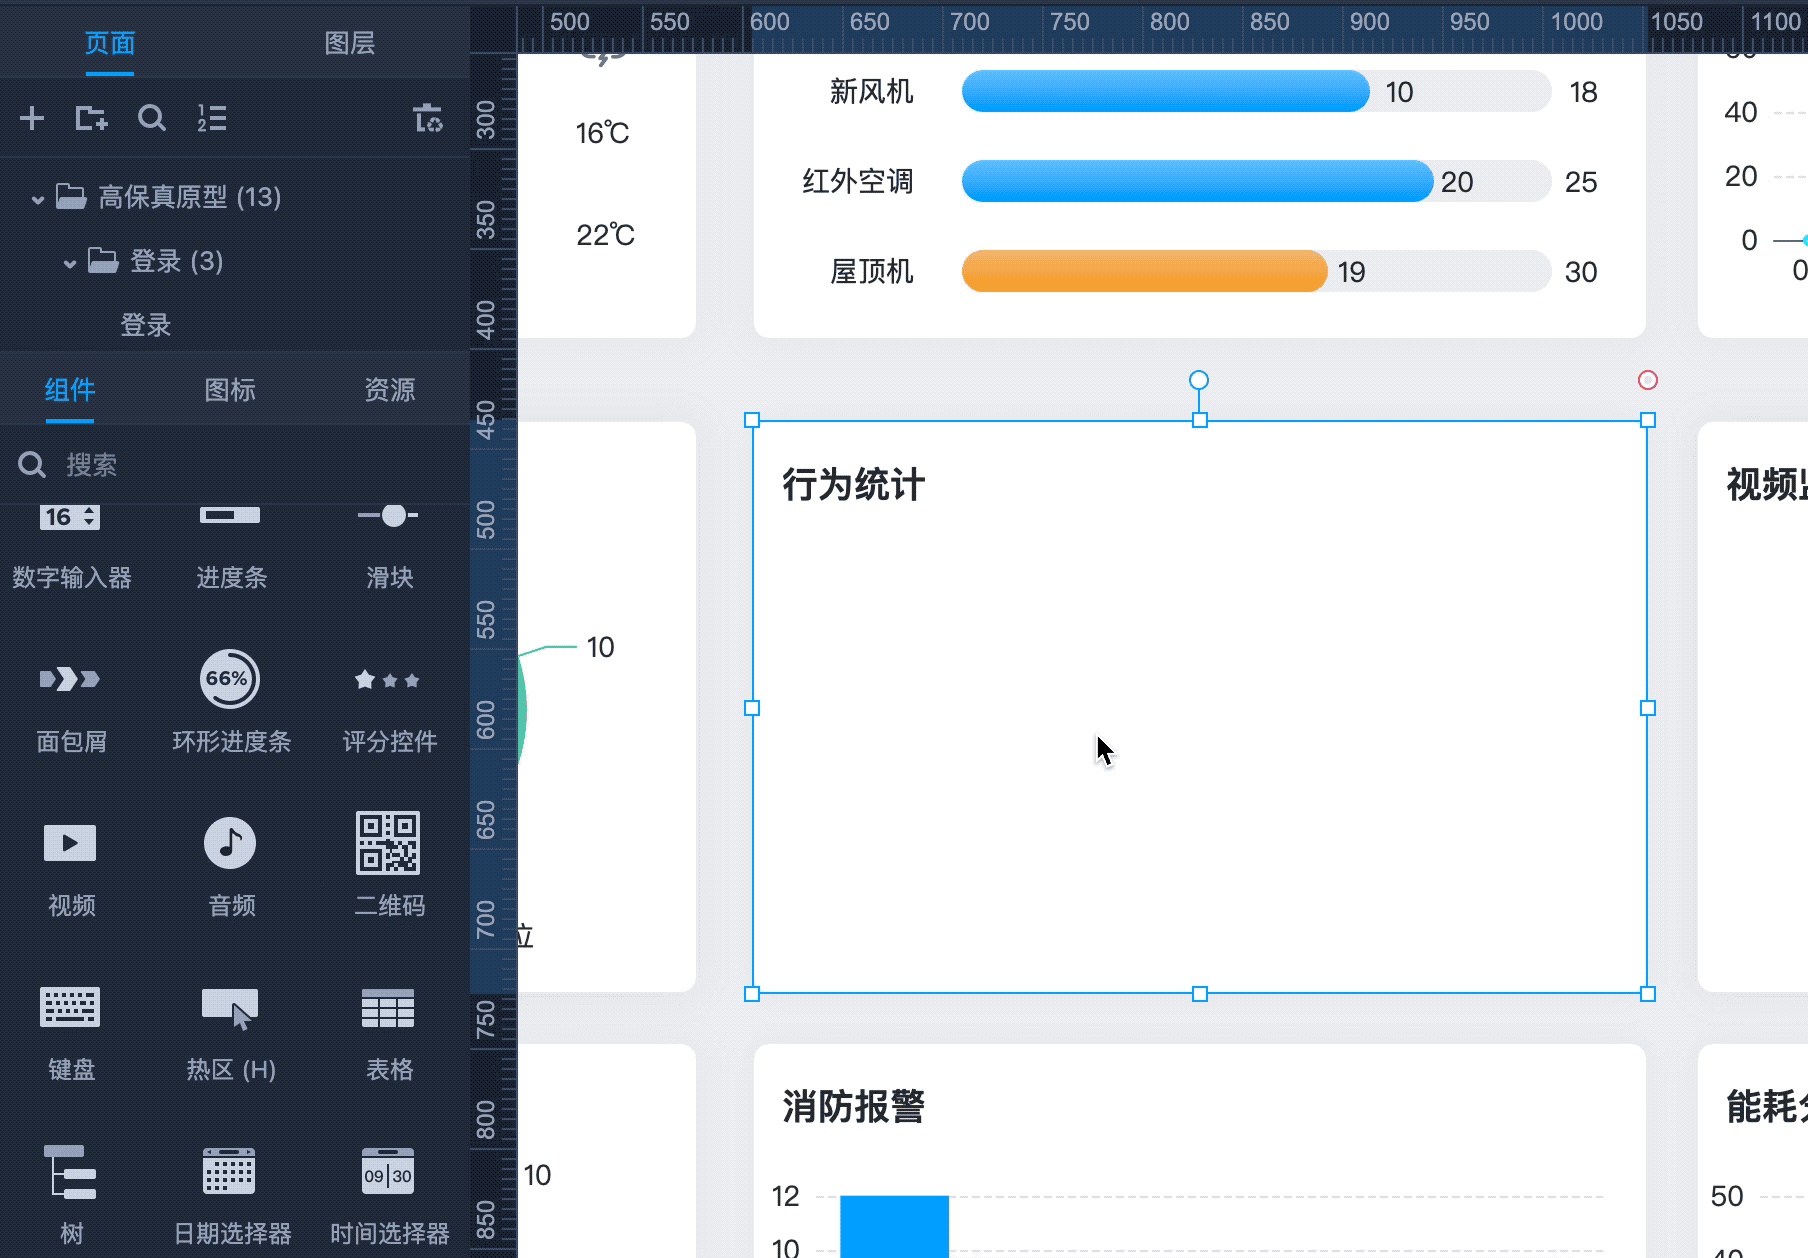Click the blue bar in 消防报警 chart
The image size is (1808, 1258).
(x=894, y=1226)
